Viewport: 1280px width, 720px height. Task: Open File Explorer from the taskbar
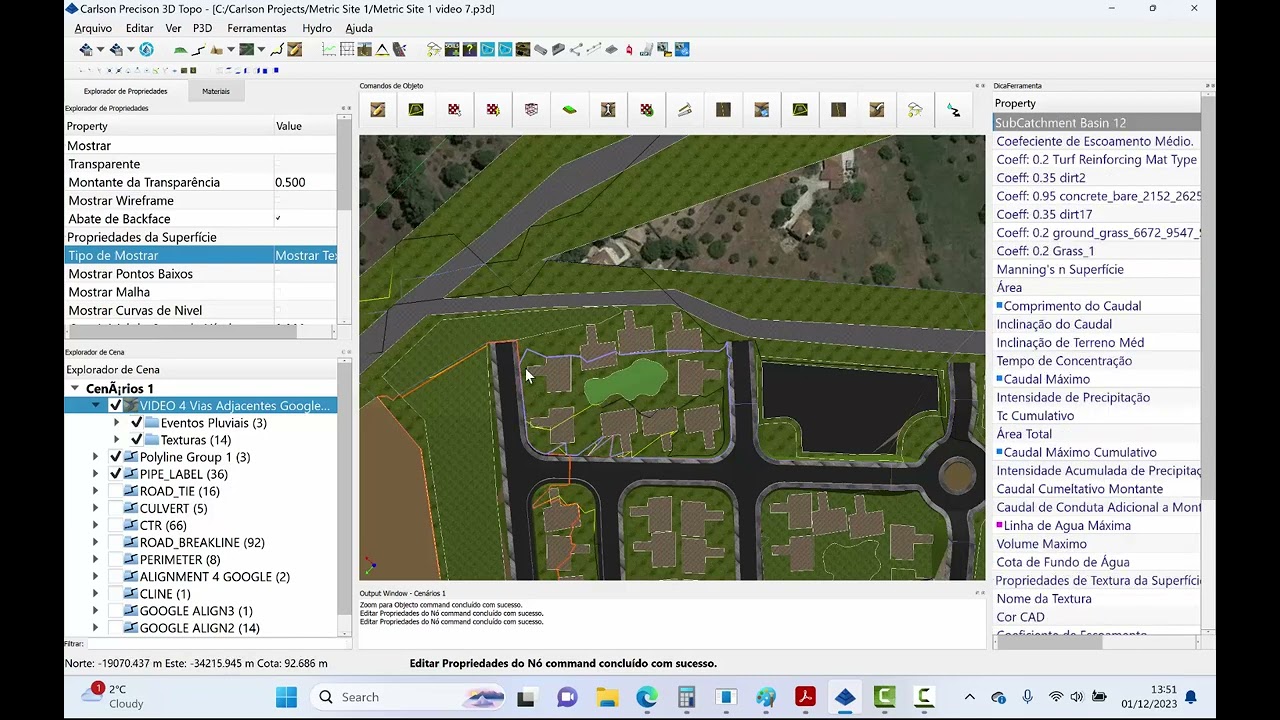tap(607, 697)
